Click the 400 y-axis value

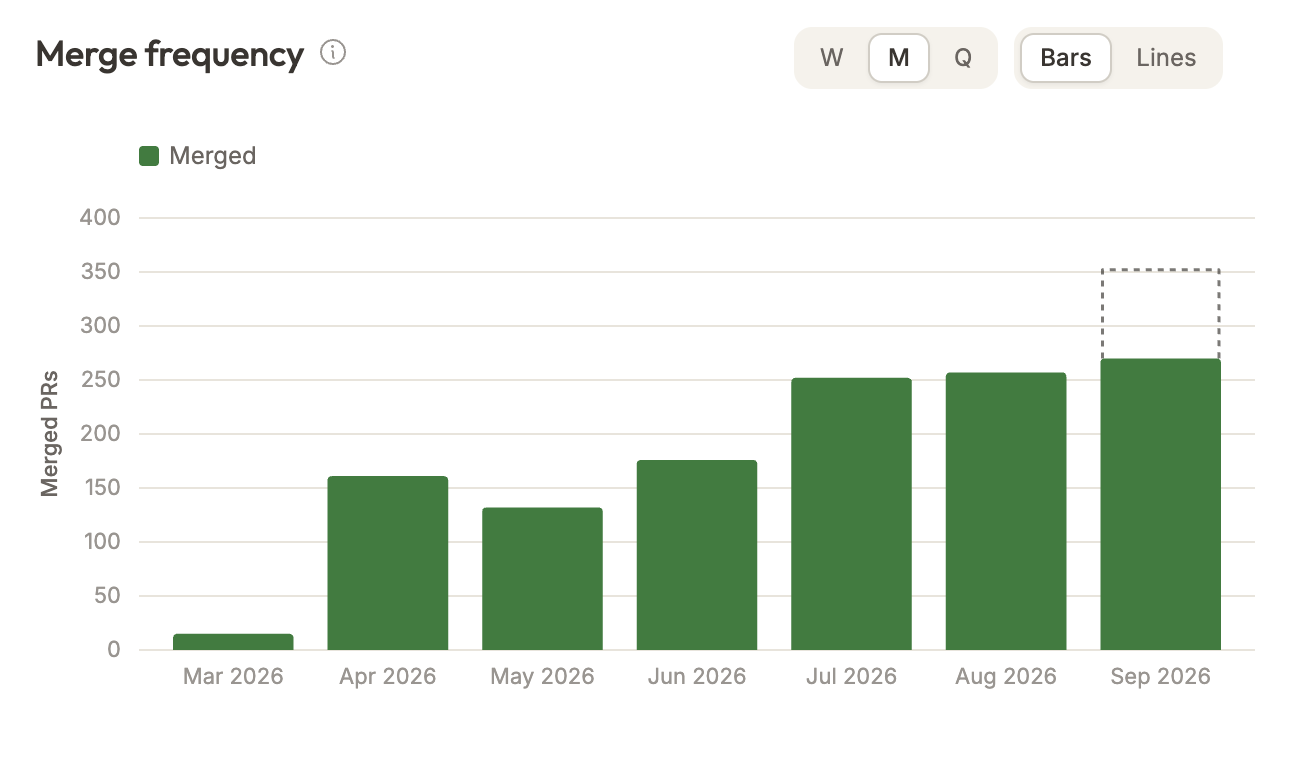(x=99, y=218)
